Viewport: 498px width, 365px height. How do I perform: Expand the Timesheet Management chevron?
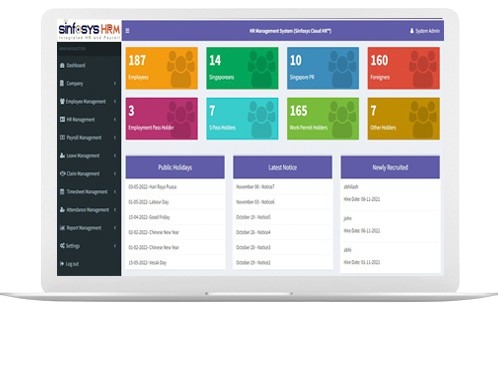point(115,191)
